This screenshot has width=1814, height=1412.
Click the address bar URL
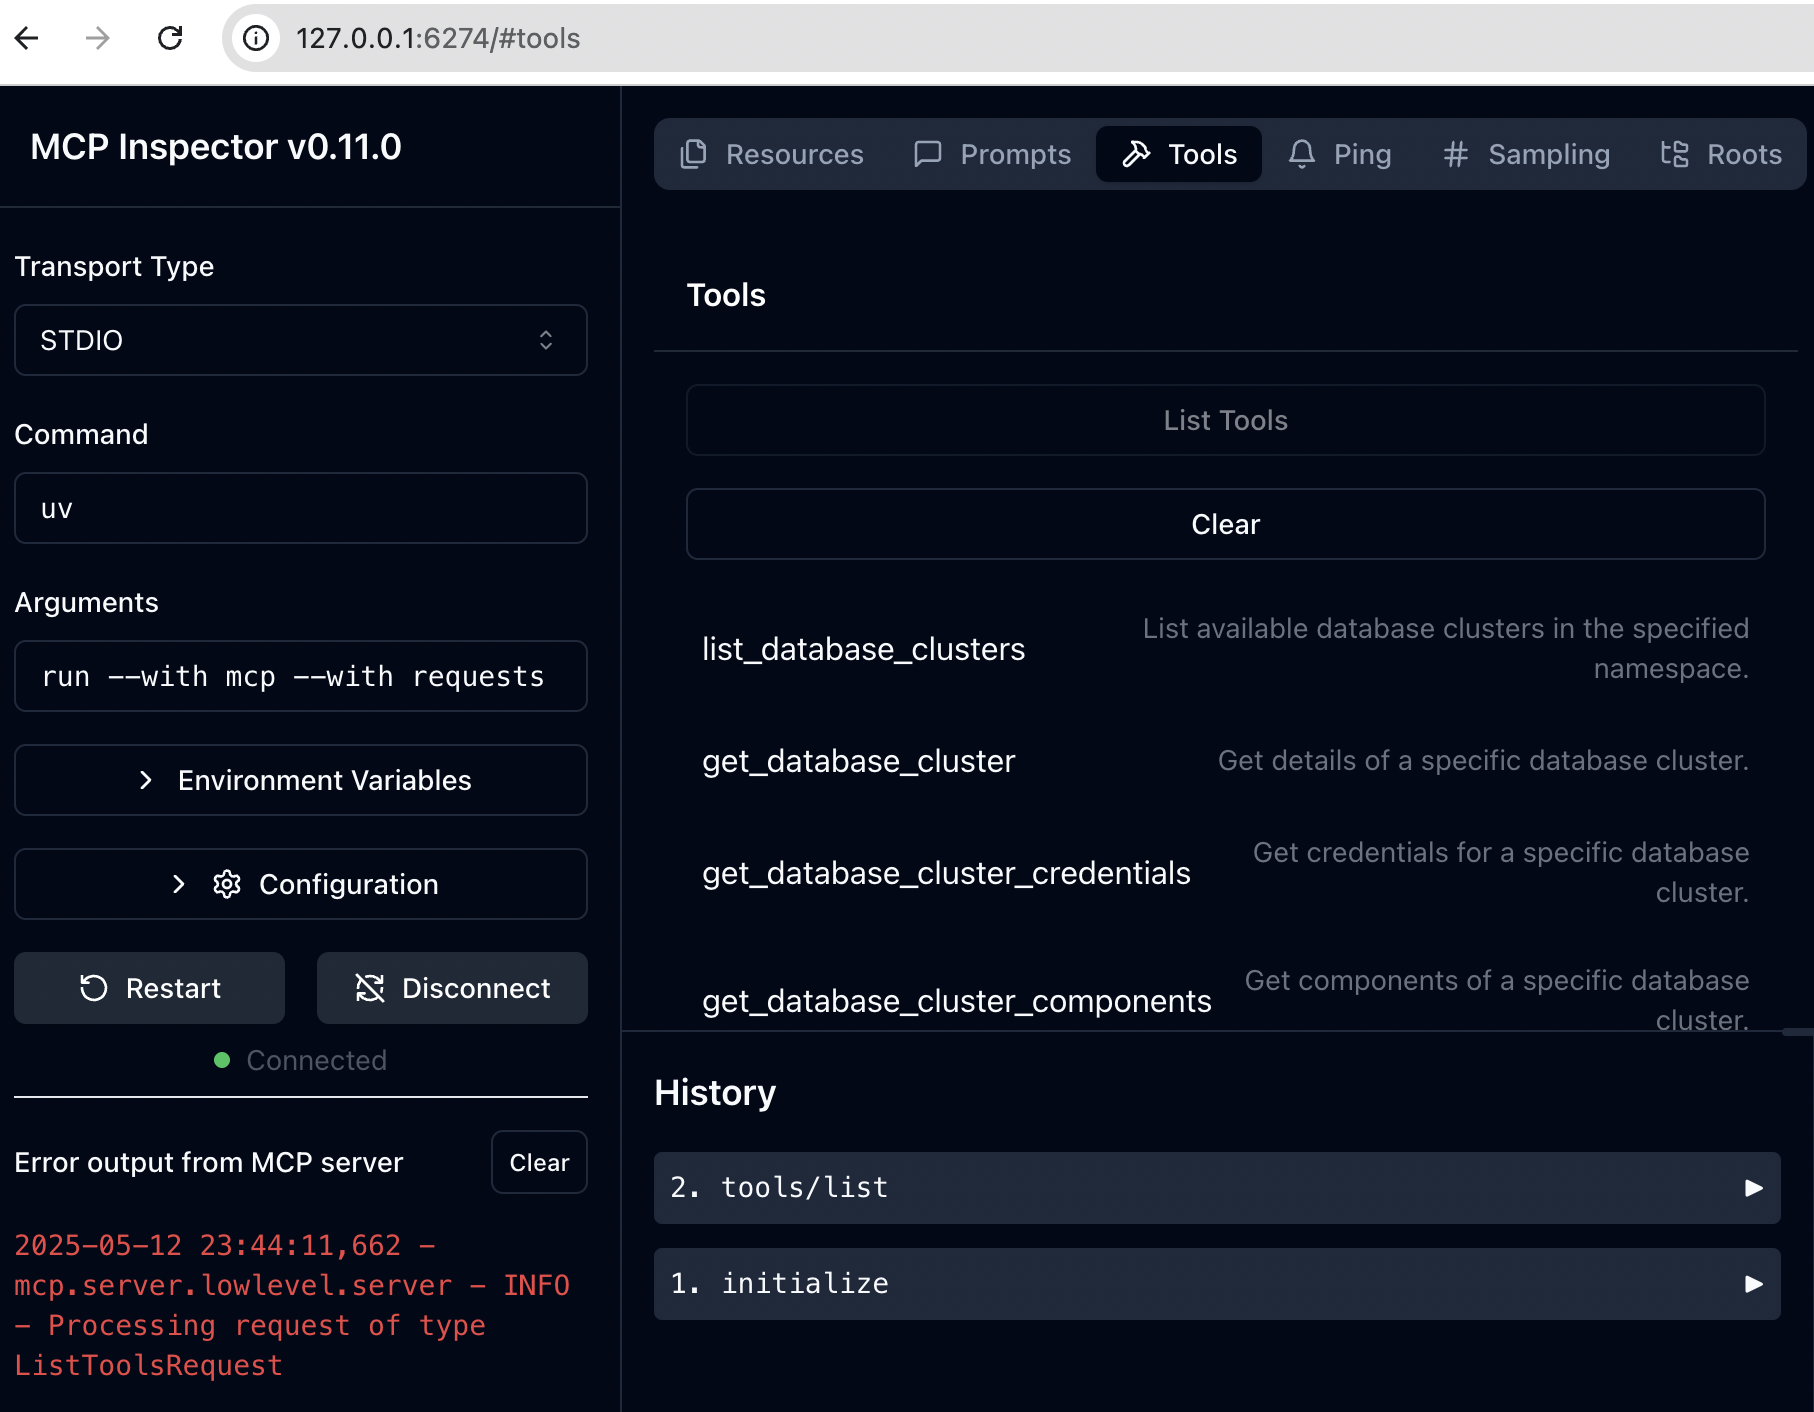click(438, 38)
